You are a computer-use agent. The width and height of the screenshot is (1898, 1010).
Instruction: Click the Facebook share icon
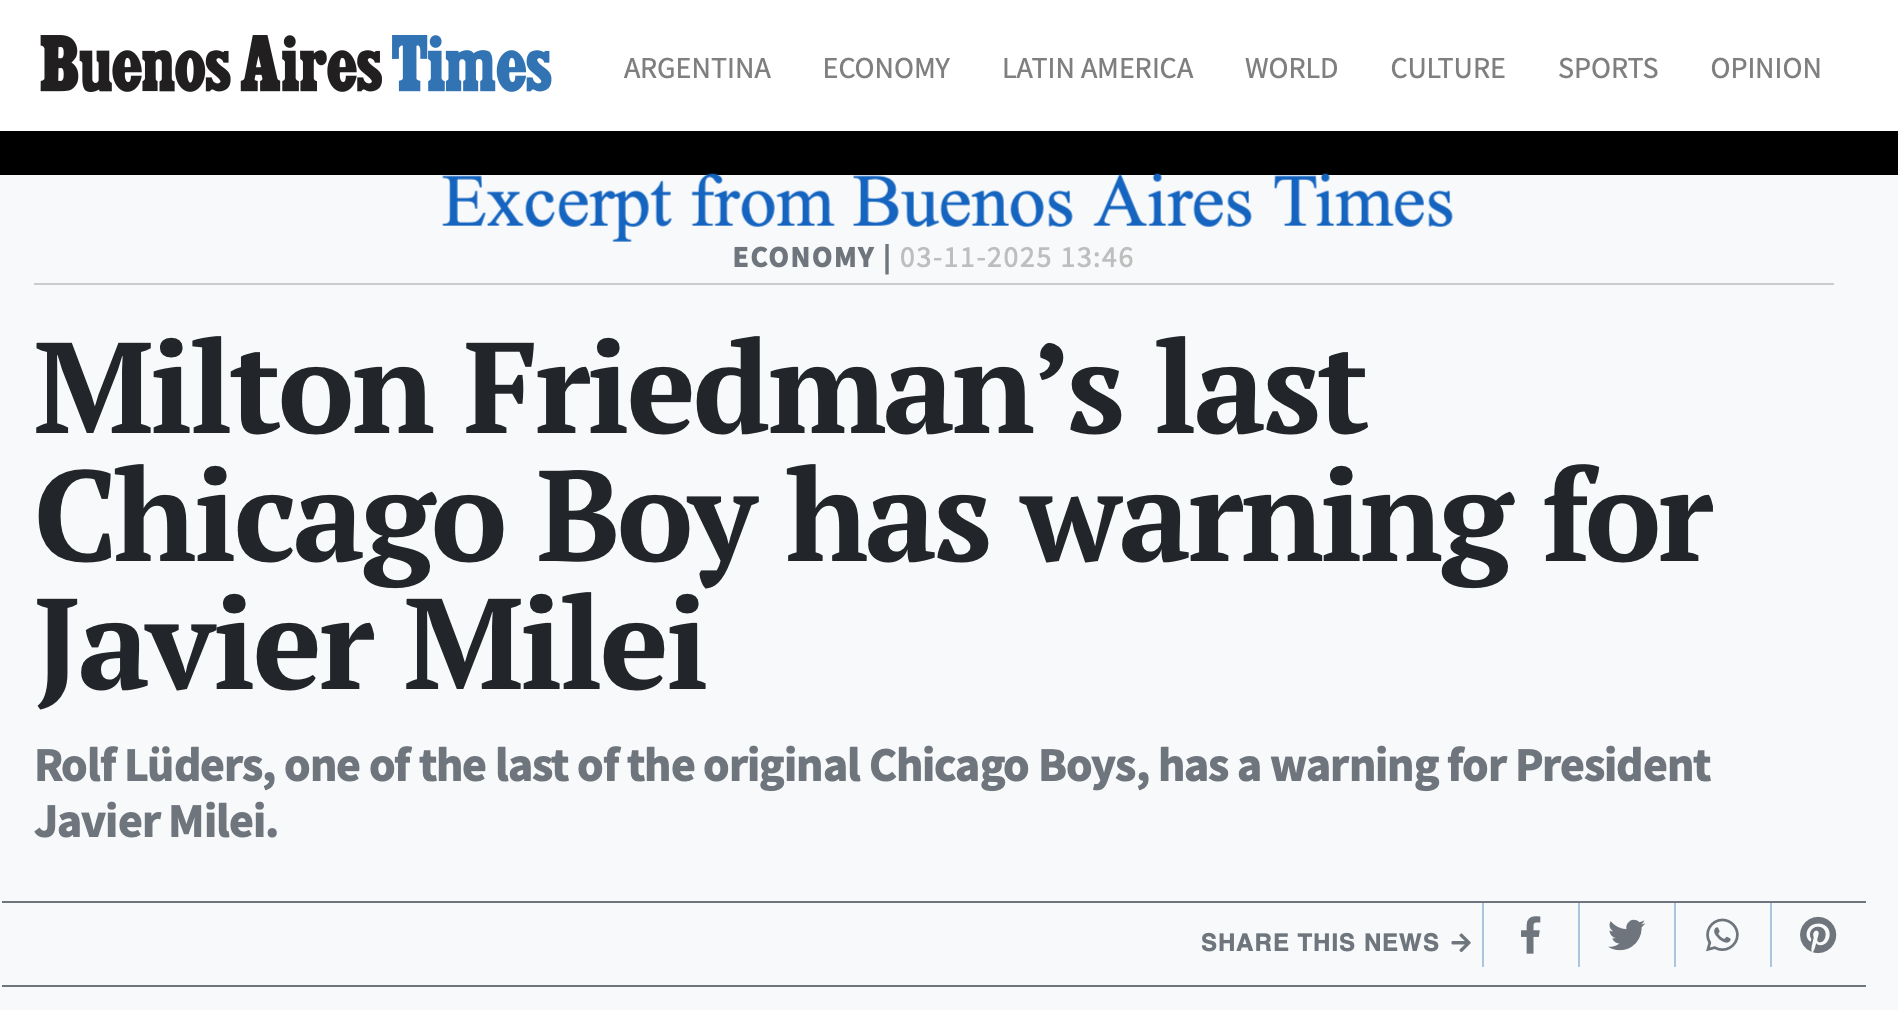click(1530, 936)
